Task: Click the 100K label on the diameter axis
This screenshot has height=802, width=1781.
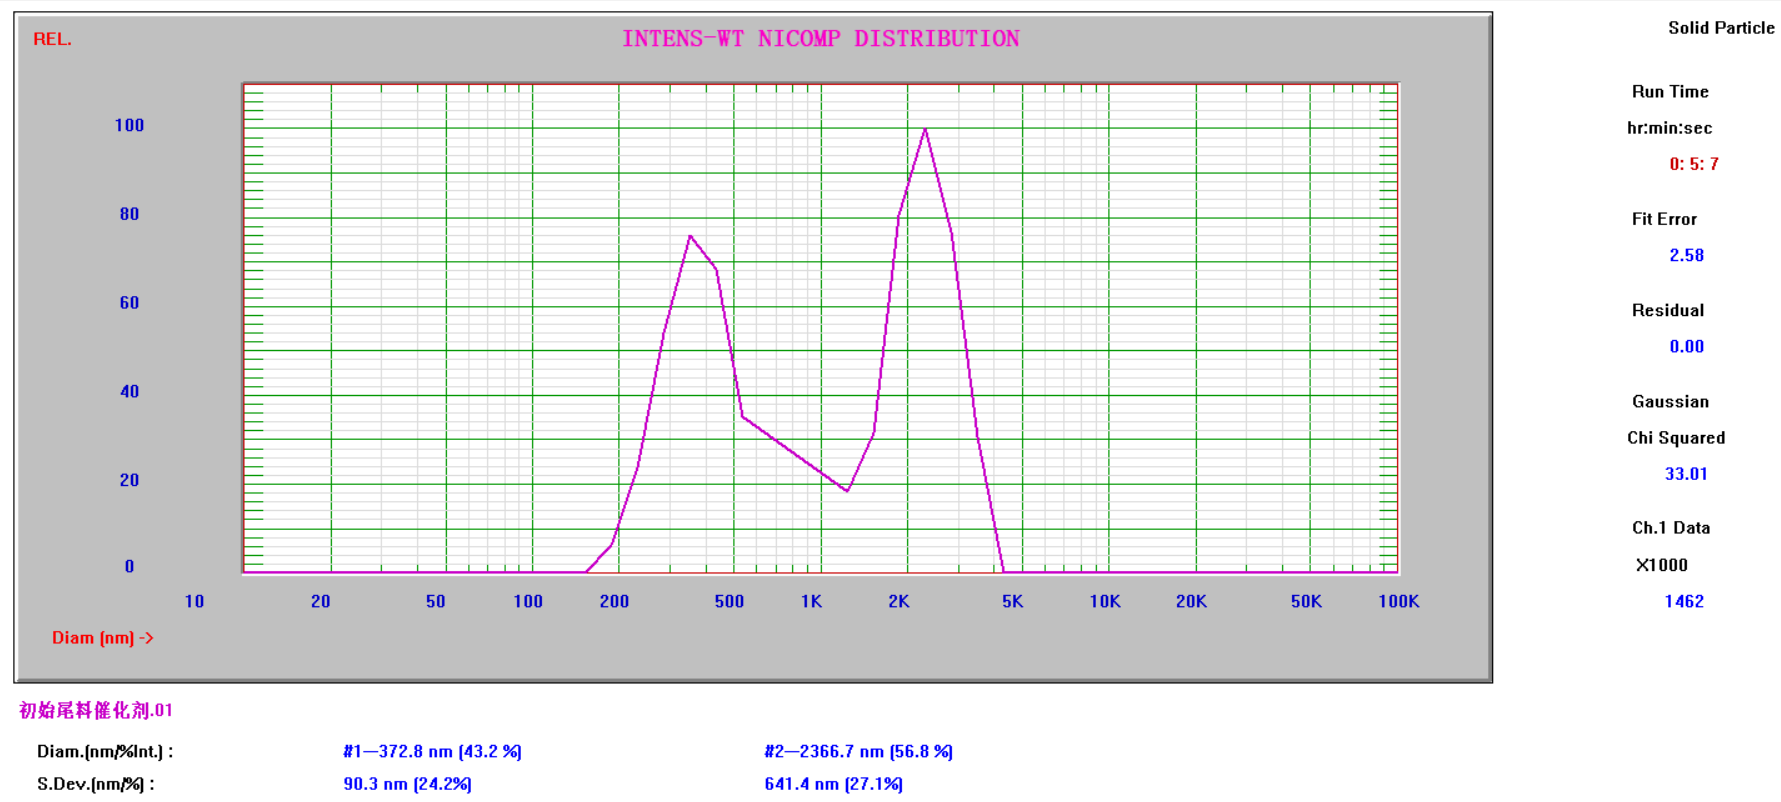Action: 1398,601
